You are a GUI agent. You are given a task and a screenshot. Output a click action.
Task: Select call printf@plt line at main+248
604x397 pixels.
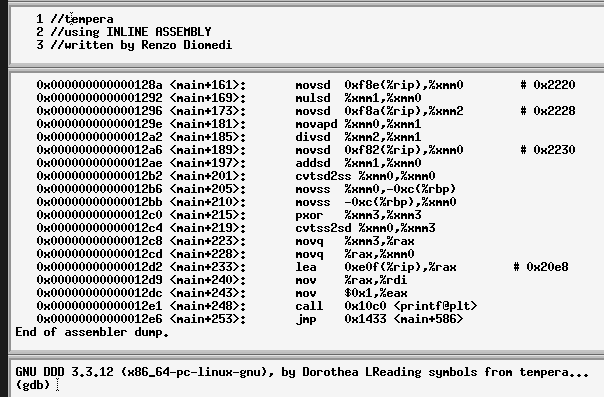257,306
